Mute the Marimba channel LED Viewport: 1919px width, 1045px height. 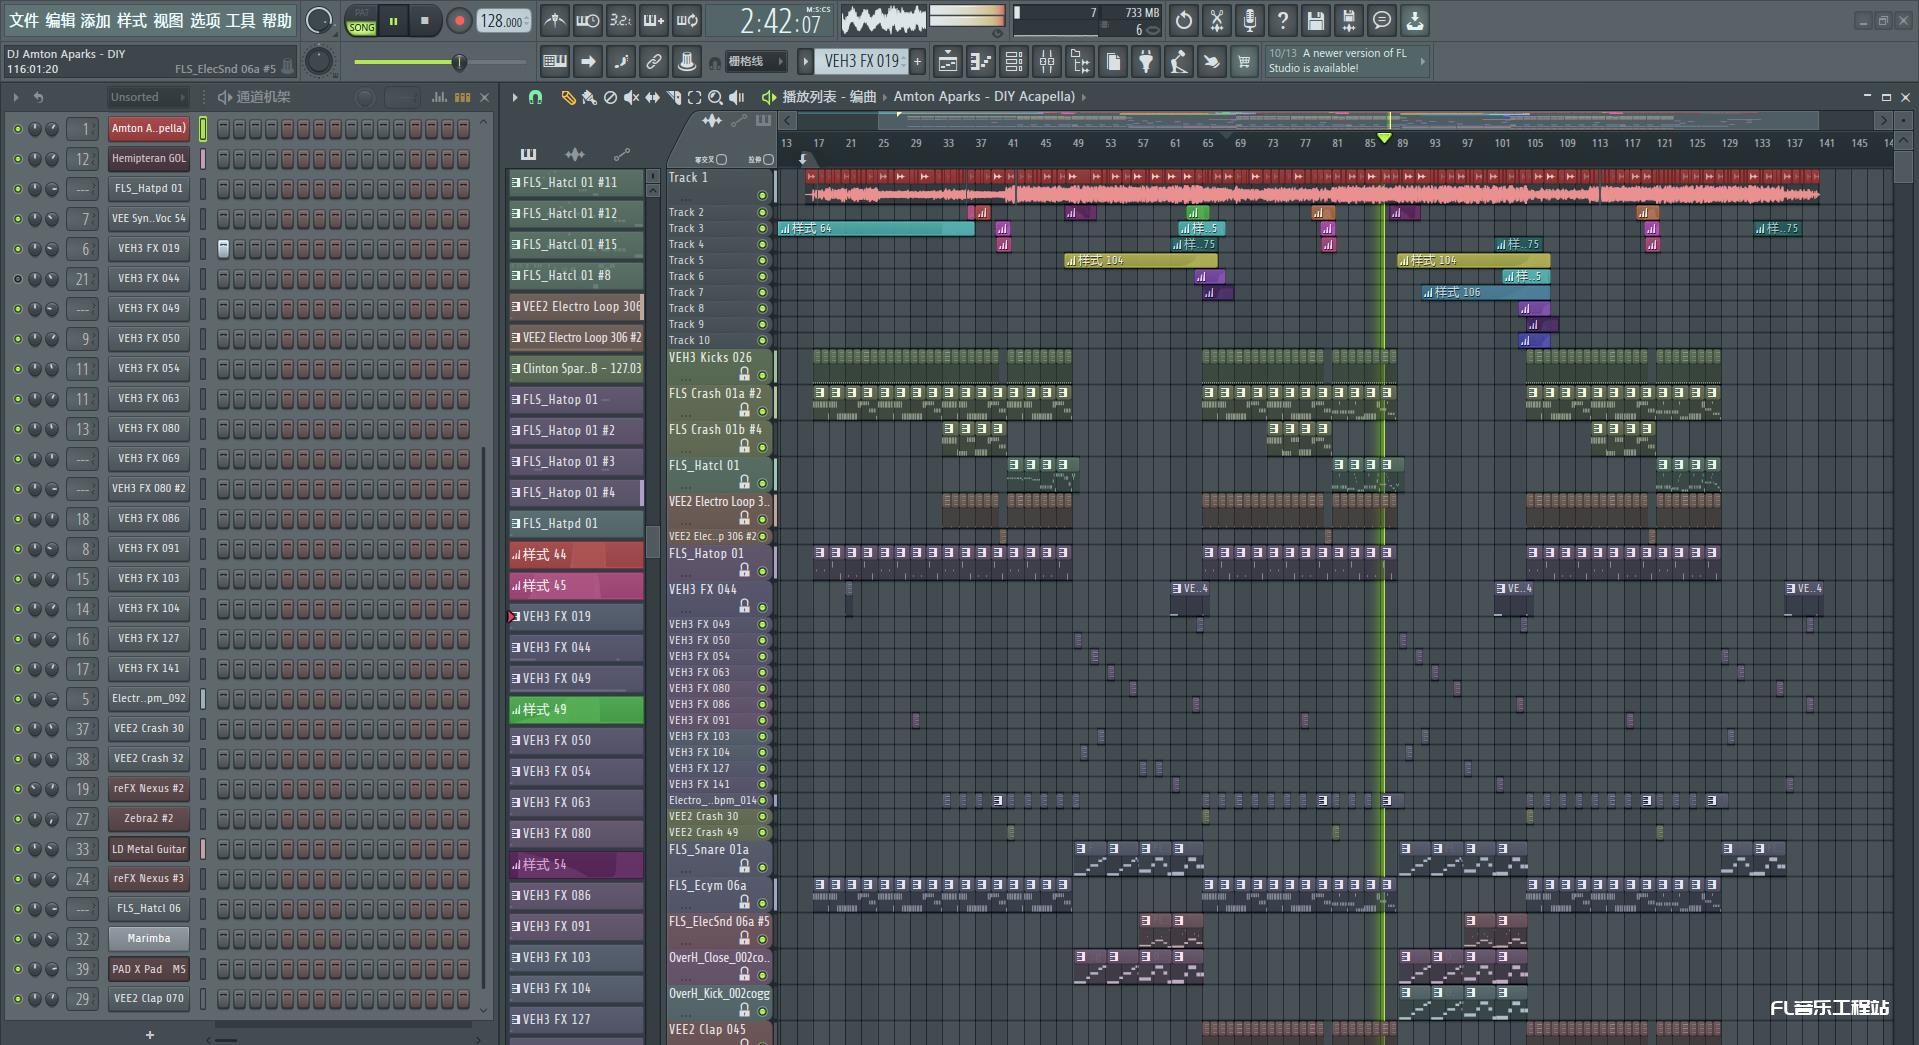(17, 939)
